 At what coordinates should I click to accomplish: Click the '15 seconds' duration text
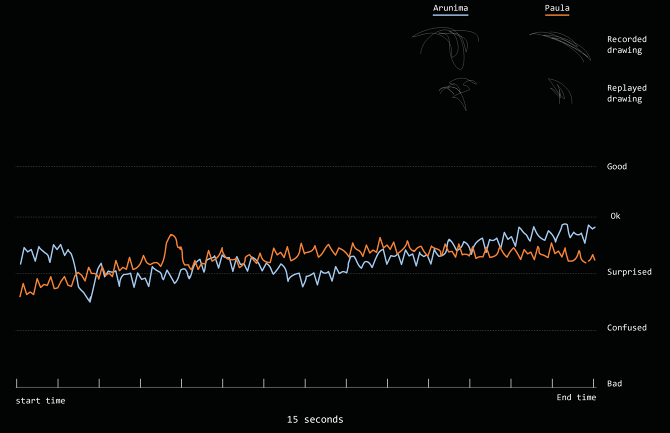(x=315, y=419)
